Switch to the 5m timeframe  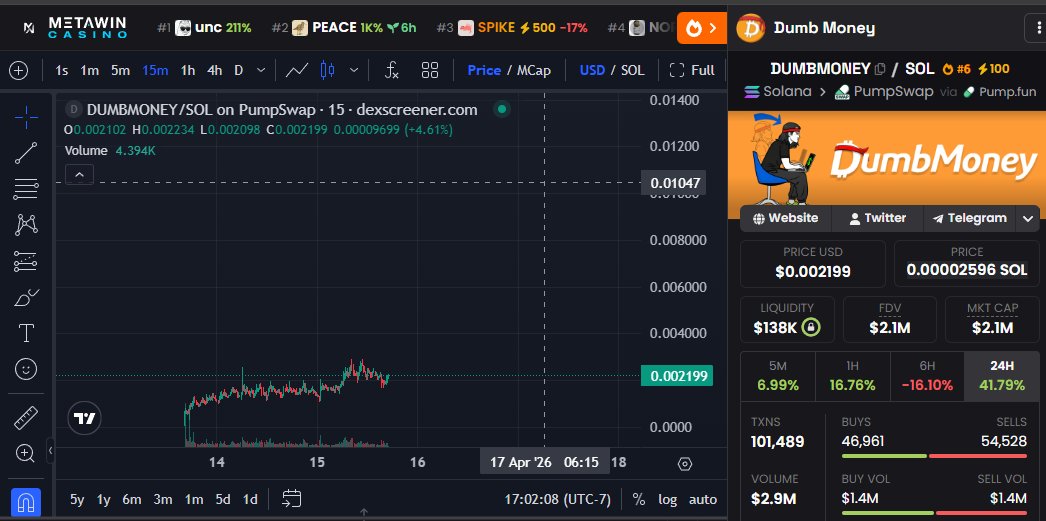120,70
